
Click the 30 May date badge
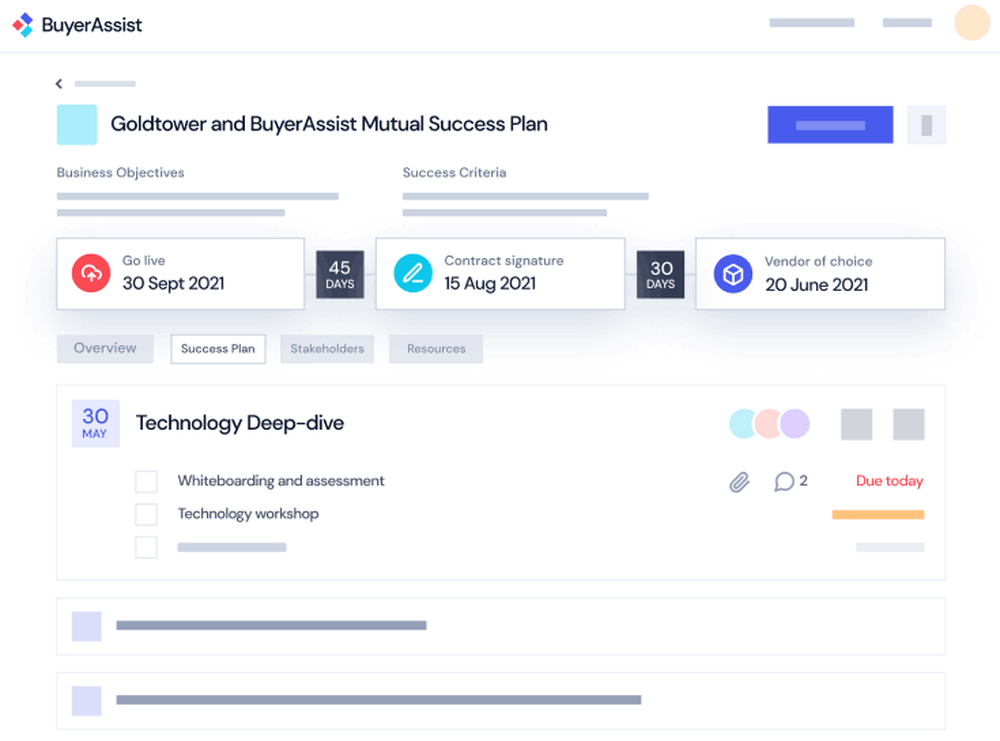[x=95, y=423]
